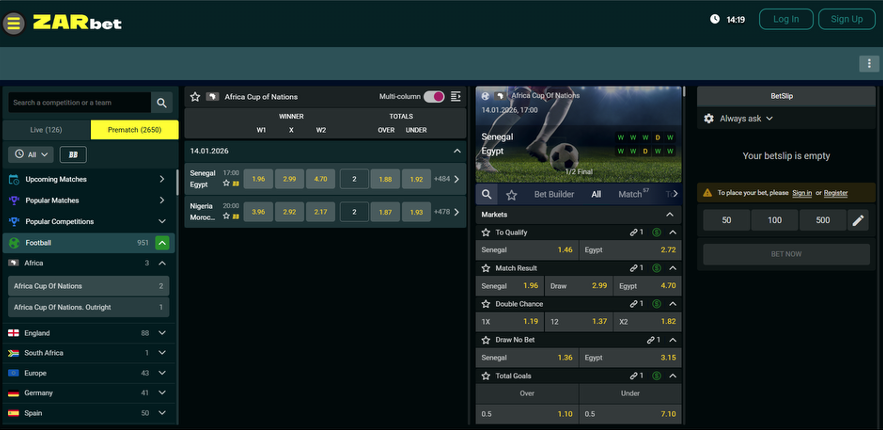Pick Senegal W1 odds 1.96 in match list
This screenshot has height=430, width=884.
pyautogui.click(x=258, y=179)
